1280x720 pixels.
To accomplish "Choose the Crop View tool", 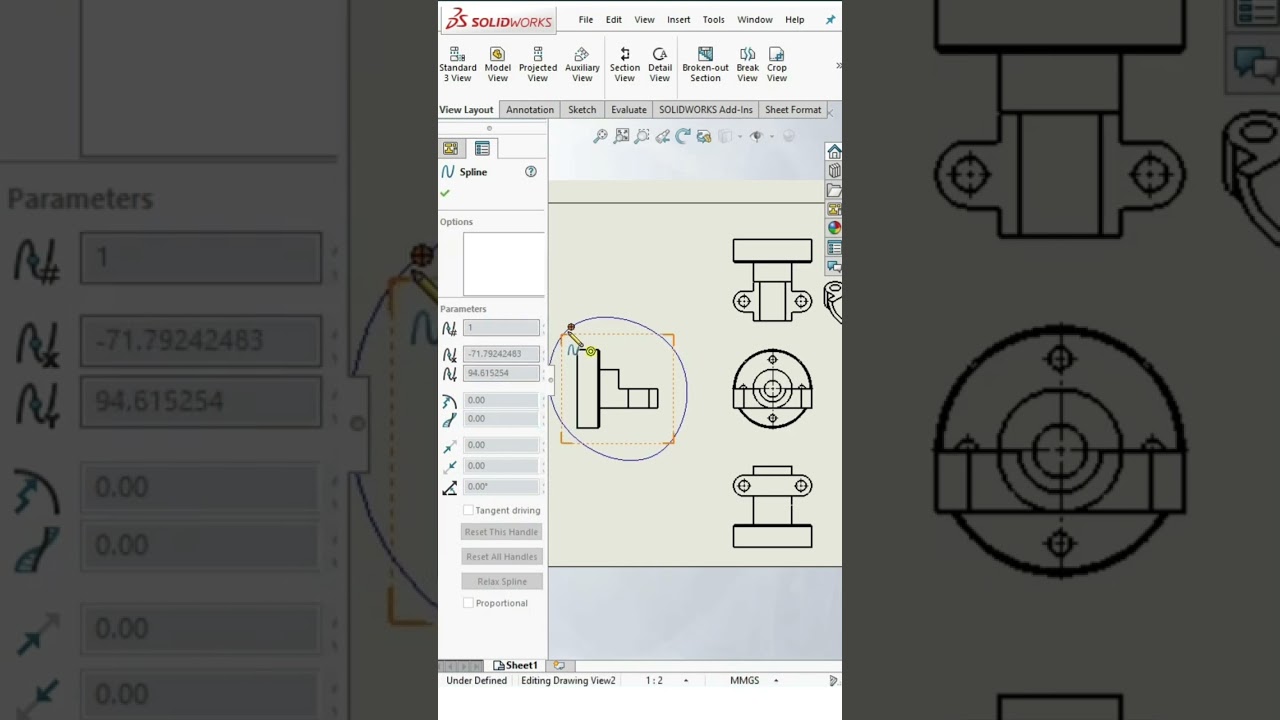I will pyautogui.click(x=777, y=64).
